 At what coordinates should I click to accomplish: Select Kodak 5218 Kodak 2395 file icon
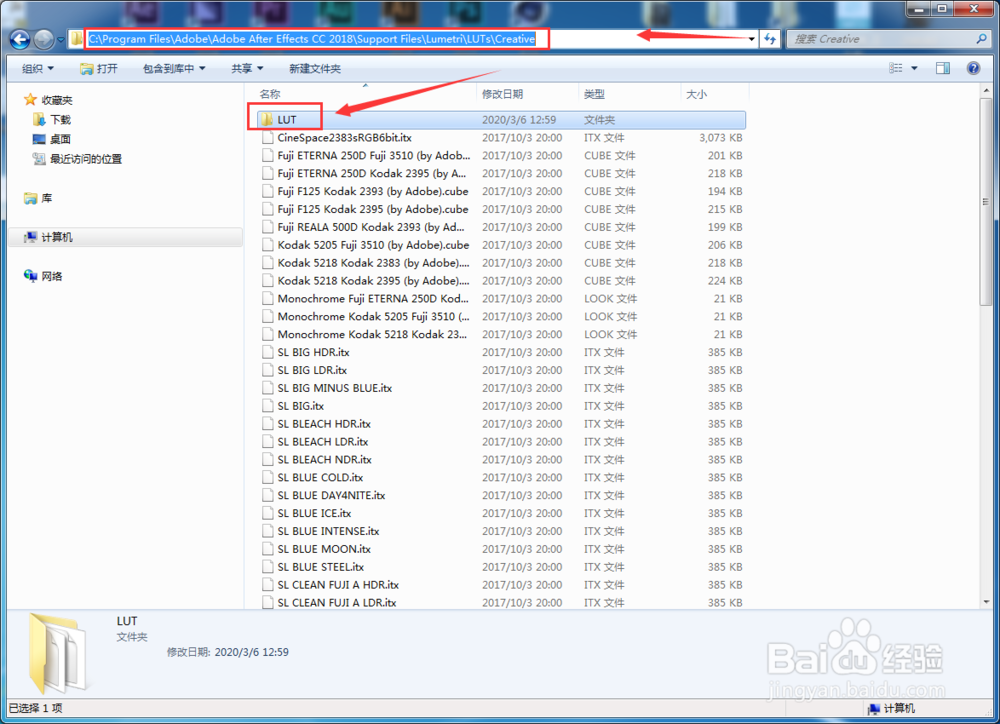[268, 281]
